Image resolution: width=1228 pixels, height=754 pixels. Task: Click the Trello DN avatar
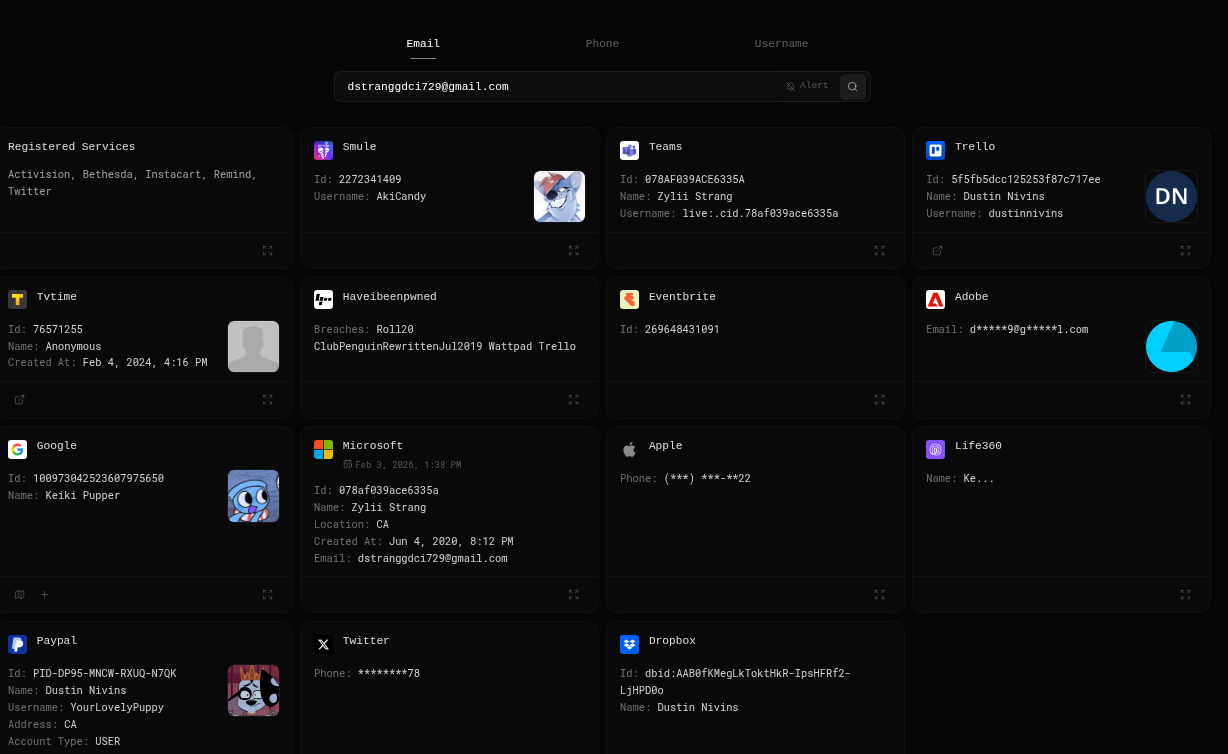[x=1171, y=196]
